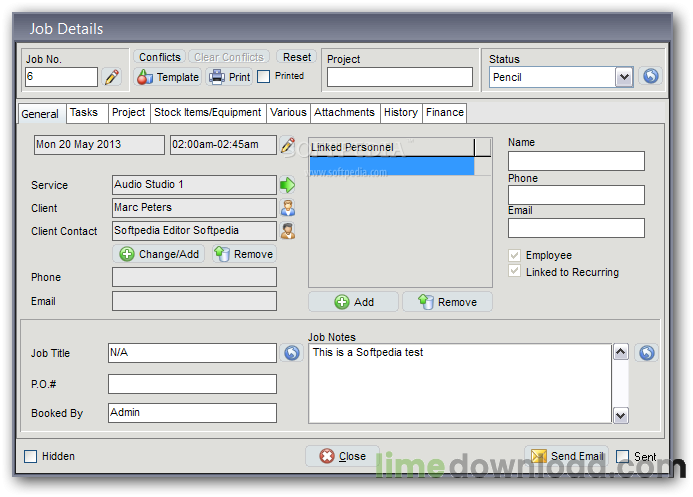
Task: Click the Marc Peters client field
Action: 194,208
